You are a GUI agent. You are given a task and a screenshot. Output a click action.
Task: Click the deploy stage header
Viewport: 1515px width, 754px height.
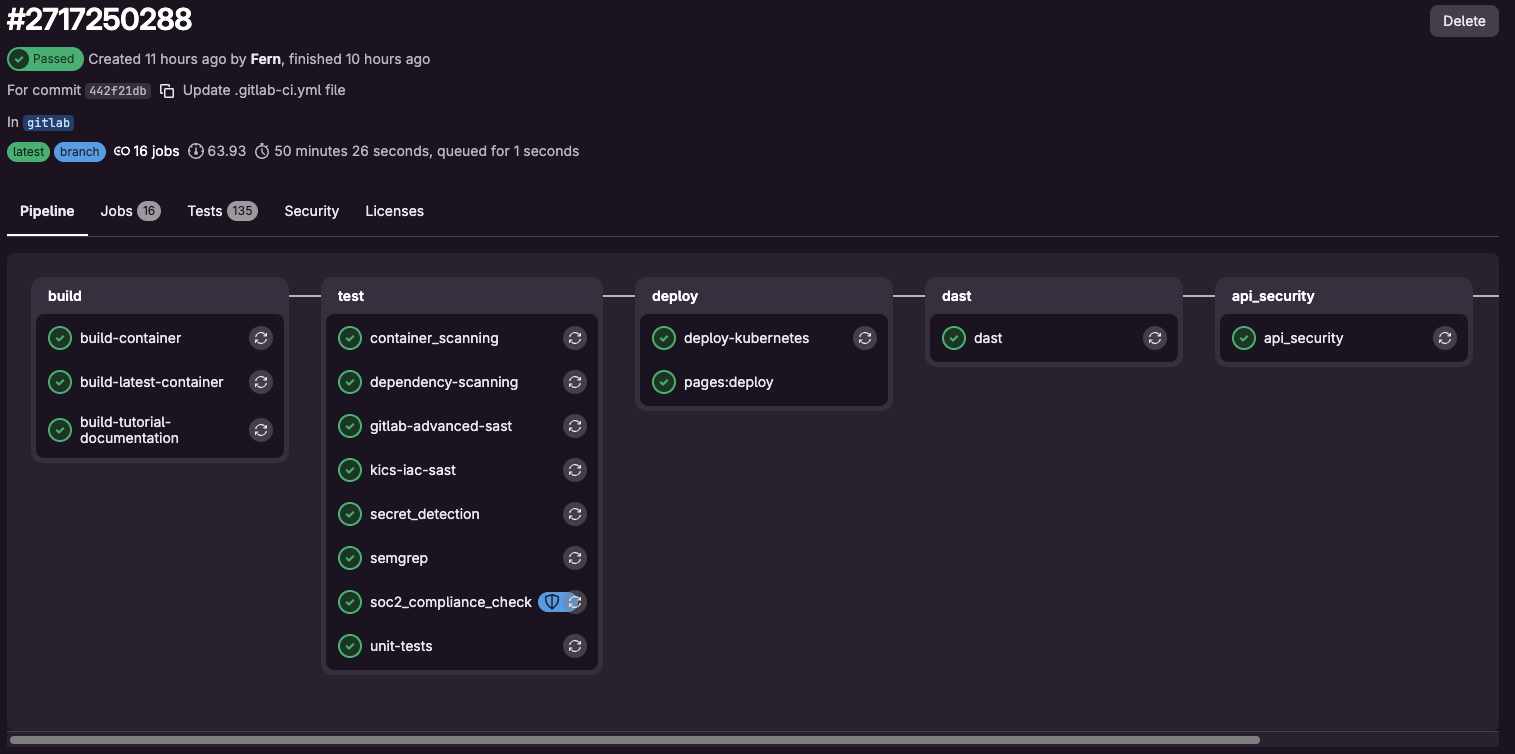click(675, 296)
